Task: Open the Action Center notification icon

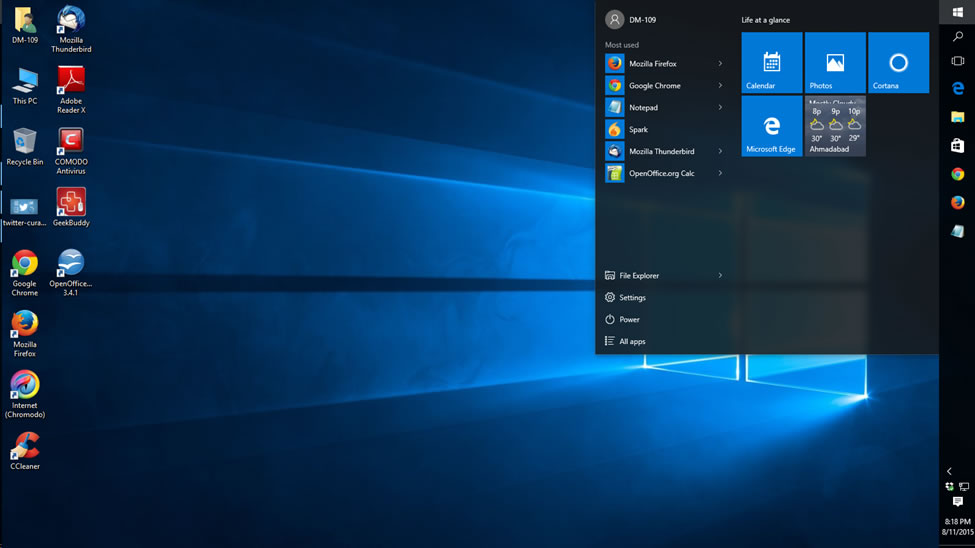Action: [x=958, y=501]
